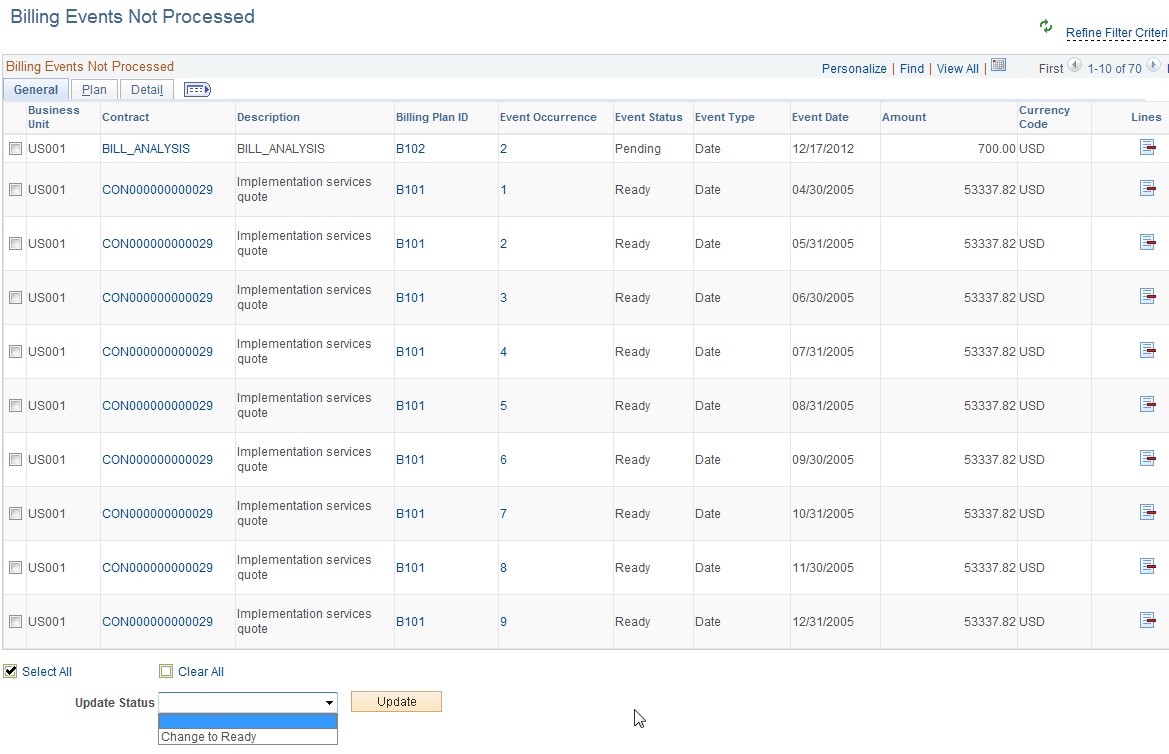Image resolution: width=1169 pixels, height=754 pixels.
Task: Open Lines for event occurrence 9
Action: 1148,620
